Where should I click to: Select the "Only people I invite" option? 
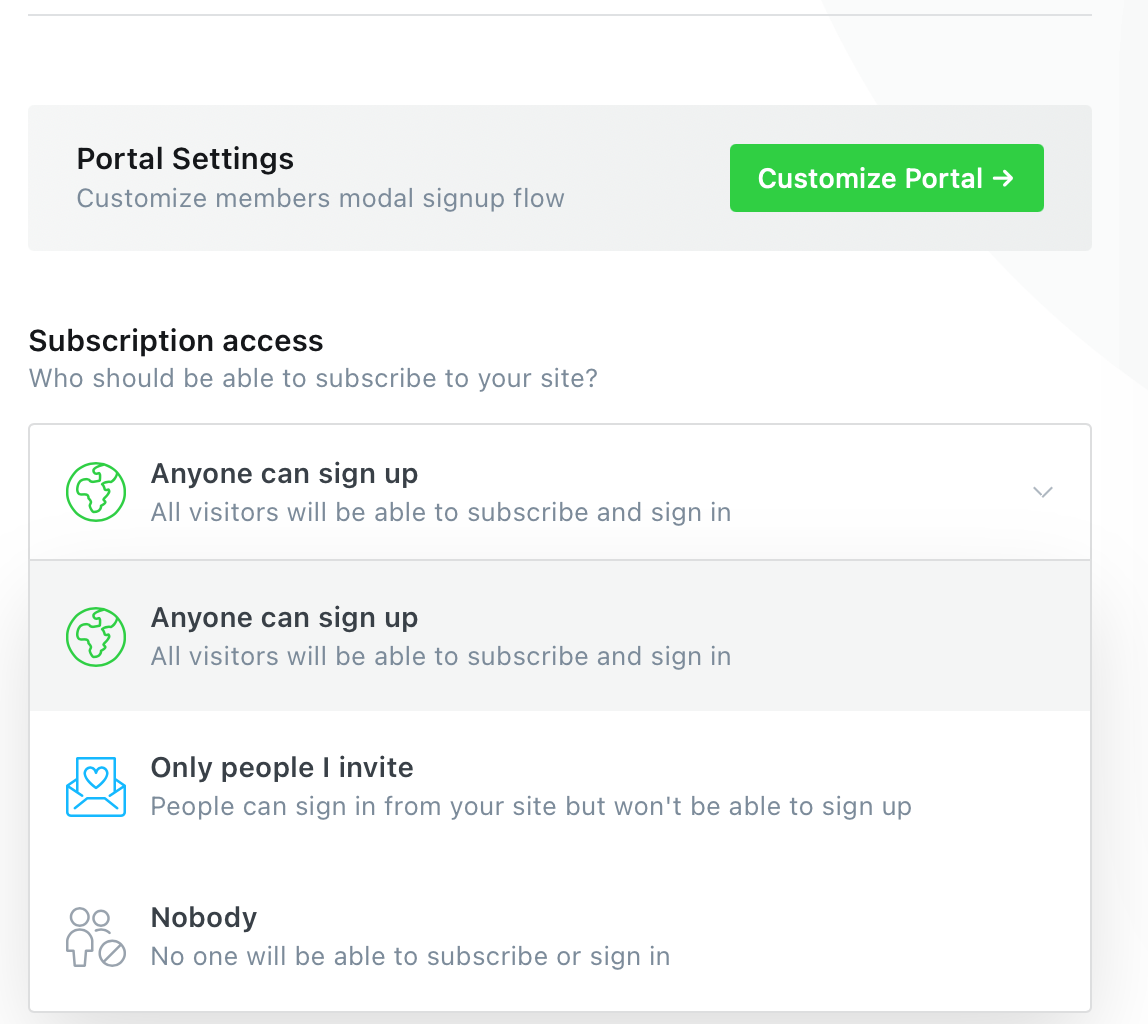coord(560,787)
